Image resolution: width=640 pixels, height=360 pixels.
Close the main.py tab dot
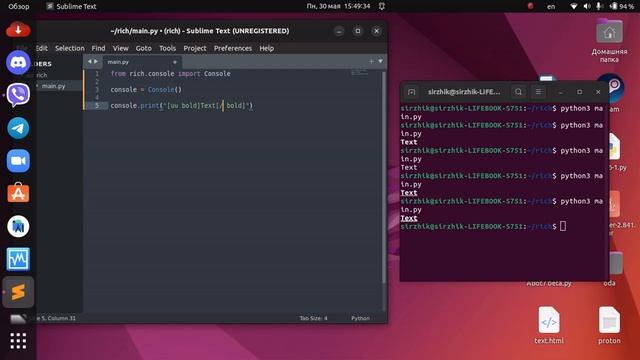click(175, 62)
